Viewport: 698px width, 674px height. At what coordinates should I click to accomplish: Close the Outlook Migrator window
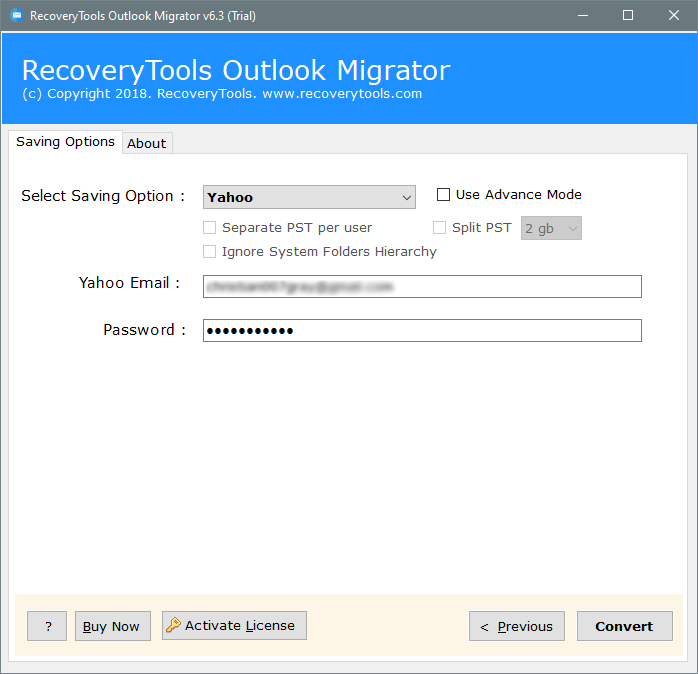674,16
